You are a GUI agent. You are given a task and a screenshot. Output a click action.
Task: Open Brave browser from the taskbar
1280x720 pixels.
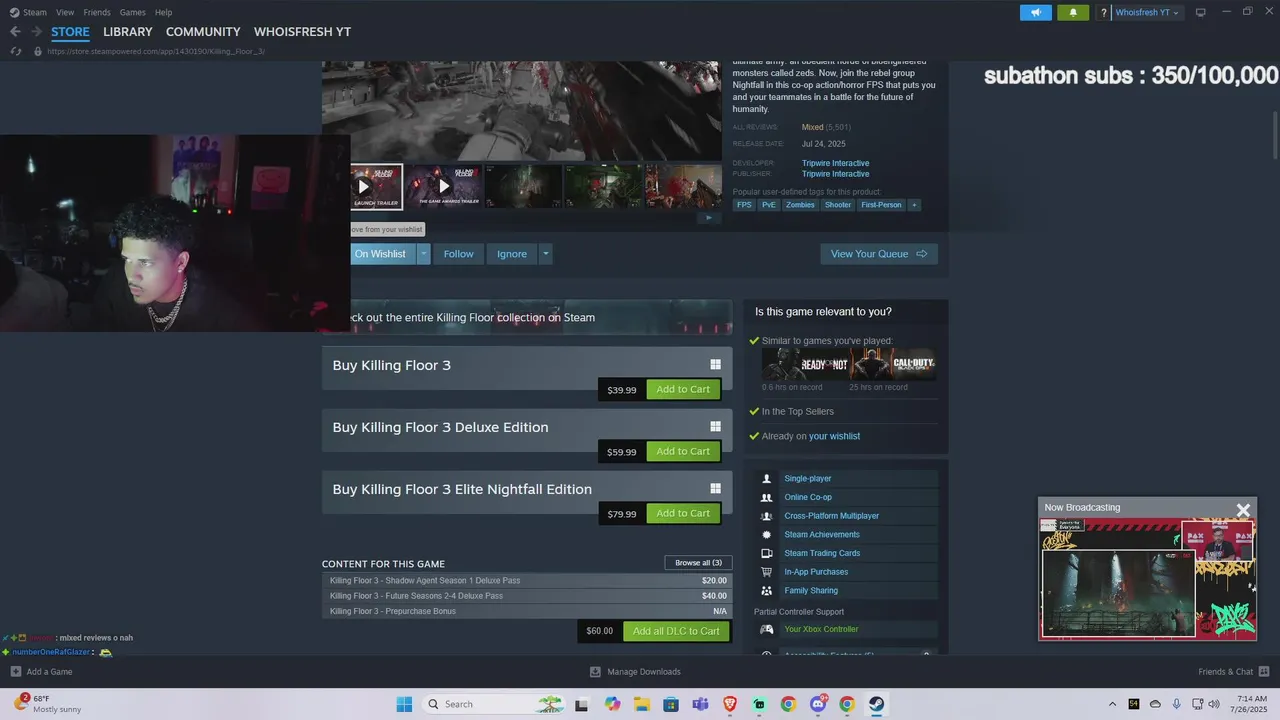730,704
